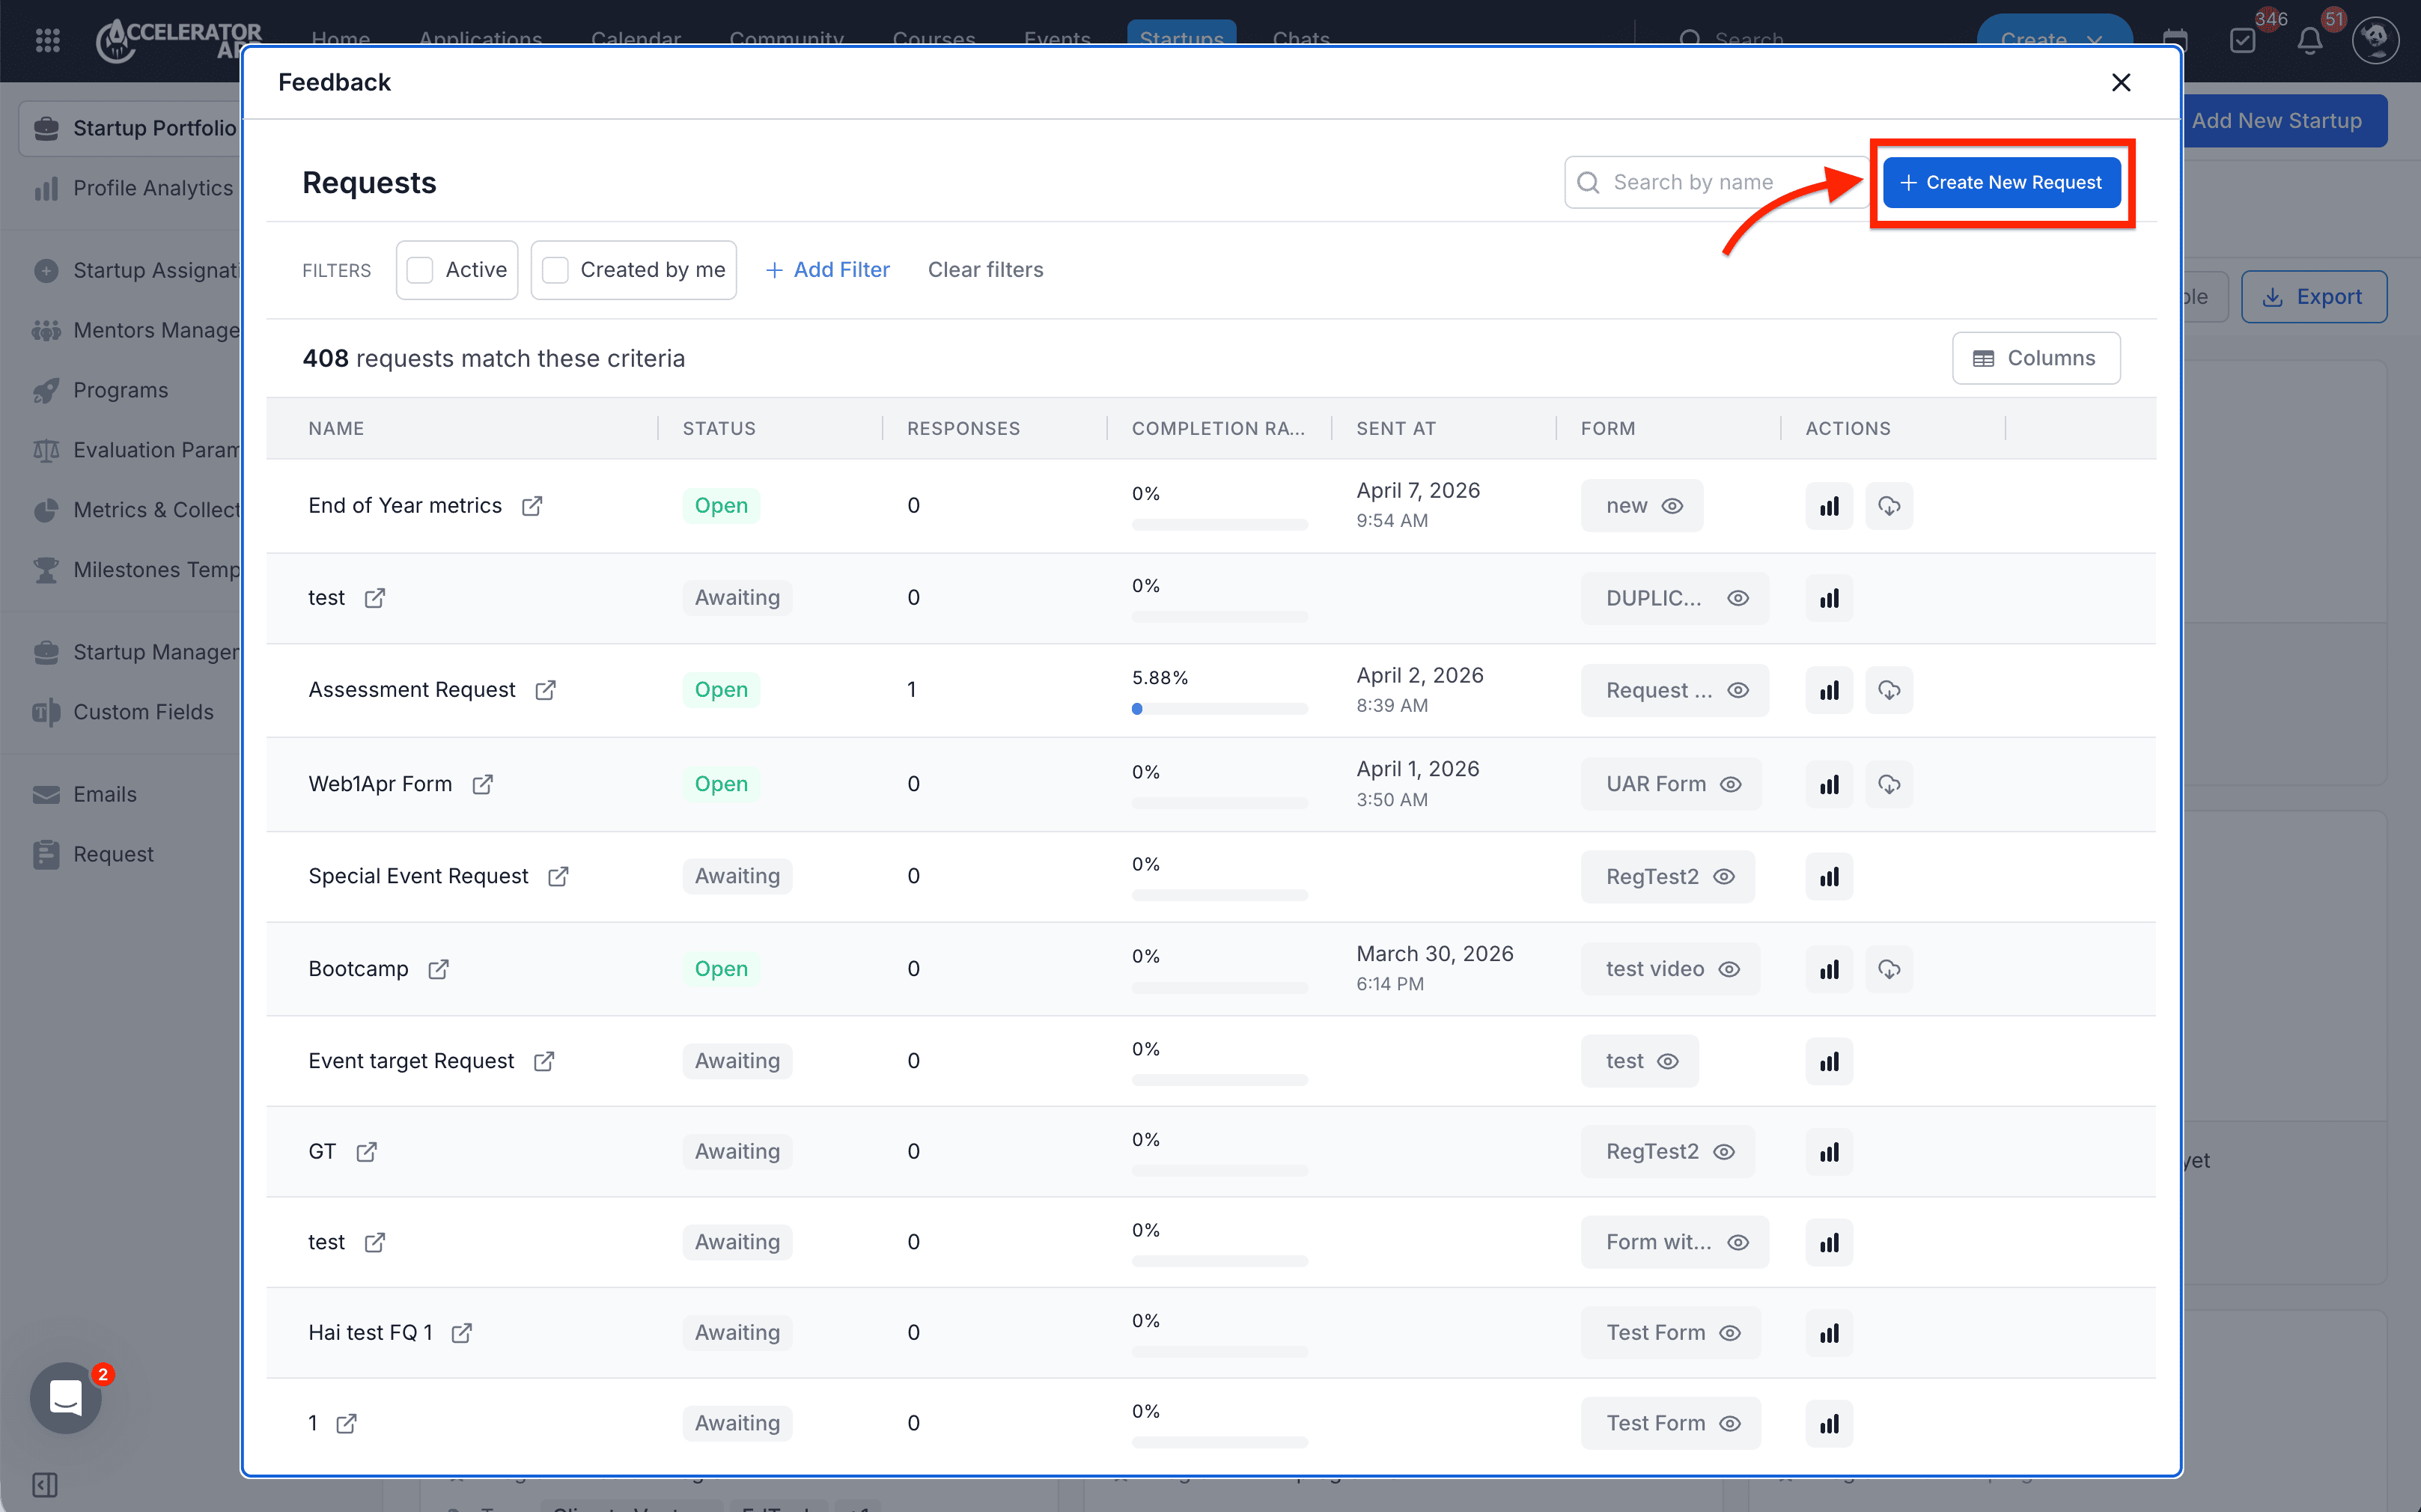This screenshot has height=1512, width=2421.
Task: Click Clear filters link
Action: pyautogui.click(x=985, y=270)
